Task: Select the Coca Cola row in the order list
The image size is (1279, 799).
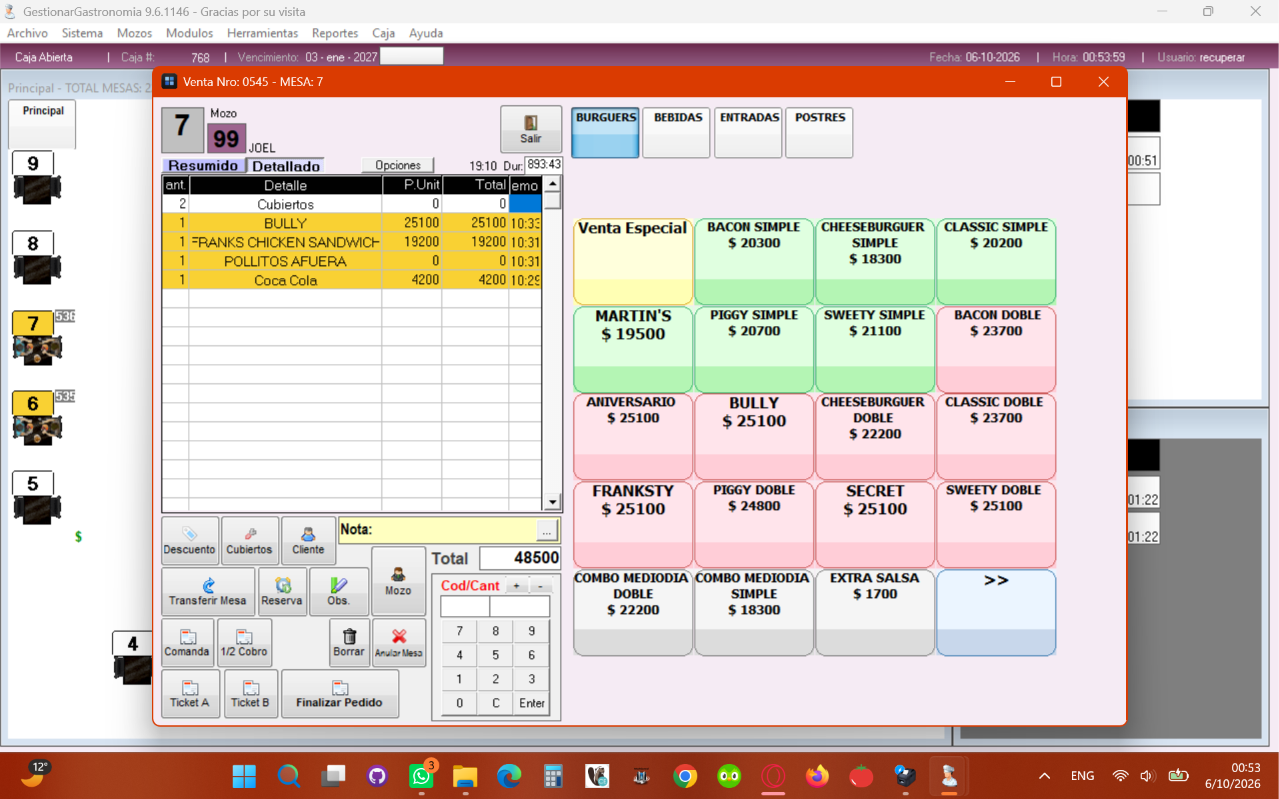Action: [352, 281]
